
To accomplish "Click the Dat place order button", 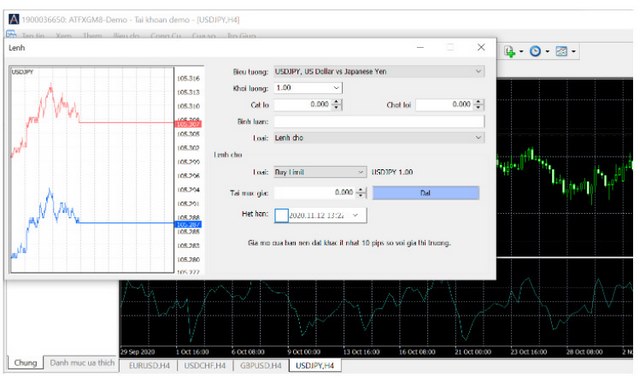I will [426, 193].
